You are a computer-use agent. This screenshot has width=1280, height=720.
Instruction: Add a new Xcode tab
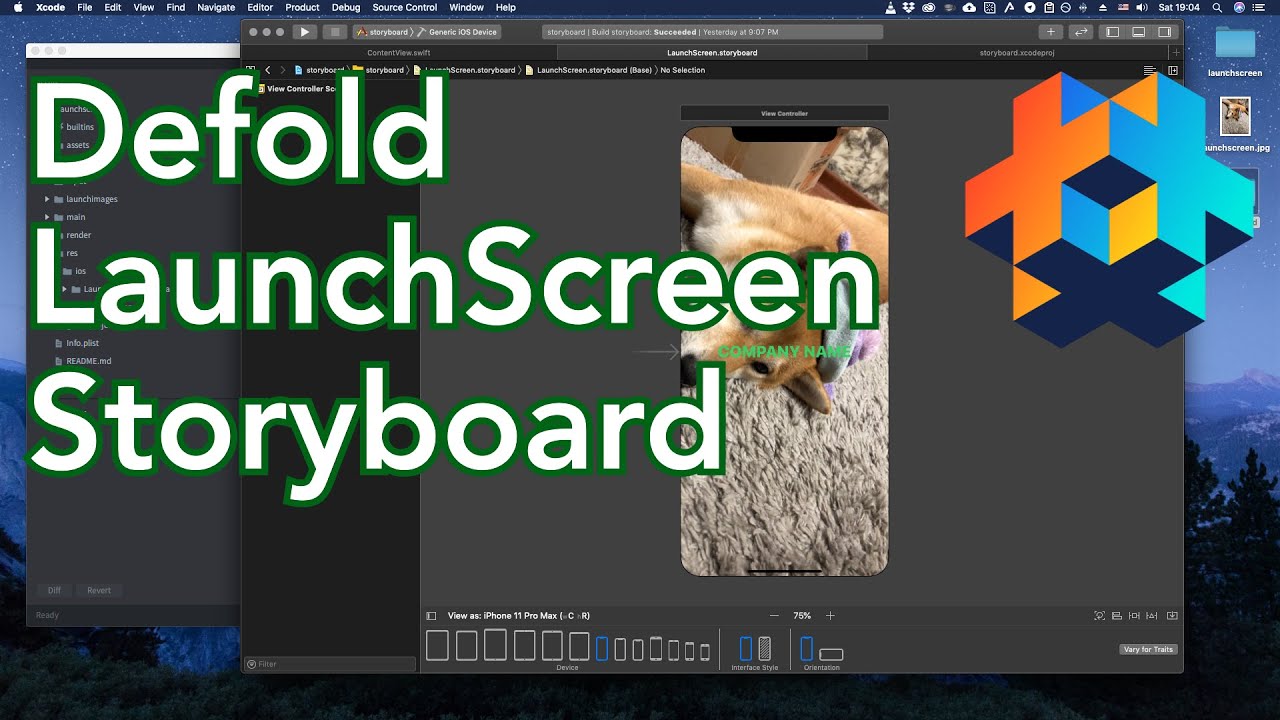1176,52
